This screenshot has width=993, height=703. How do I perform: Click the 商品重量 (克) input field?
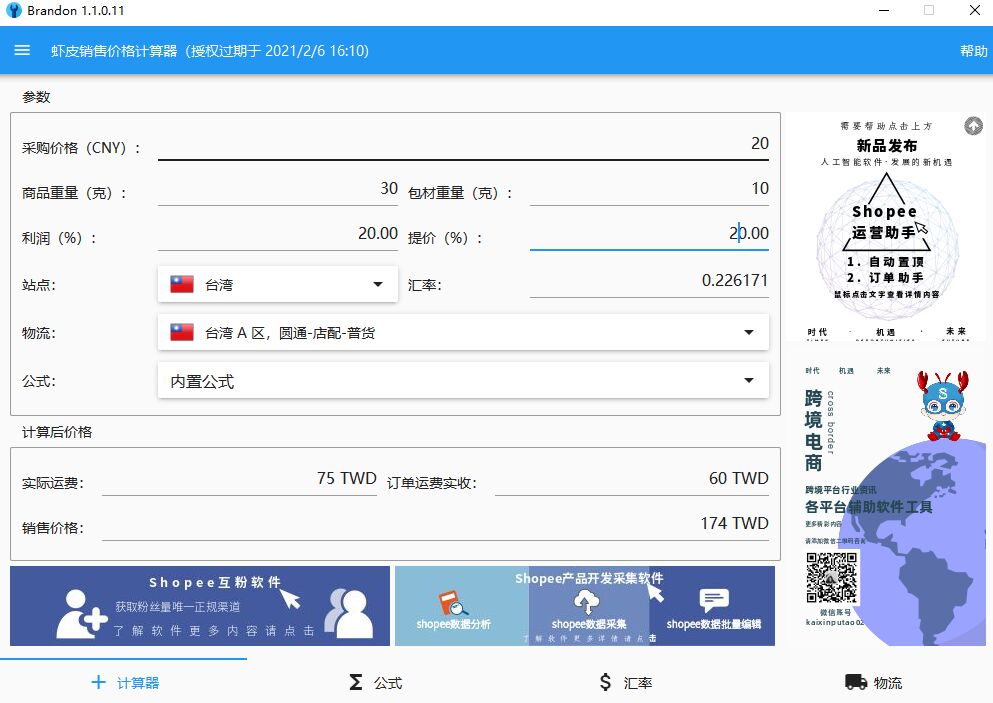(277, 189)
